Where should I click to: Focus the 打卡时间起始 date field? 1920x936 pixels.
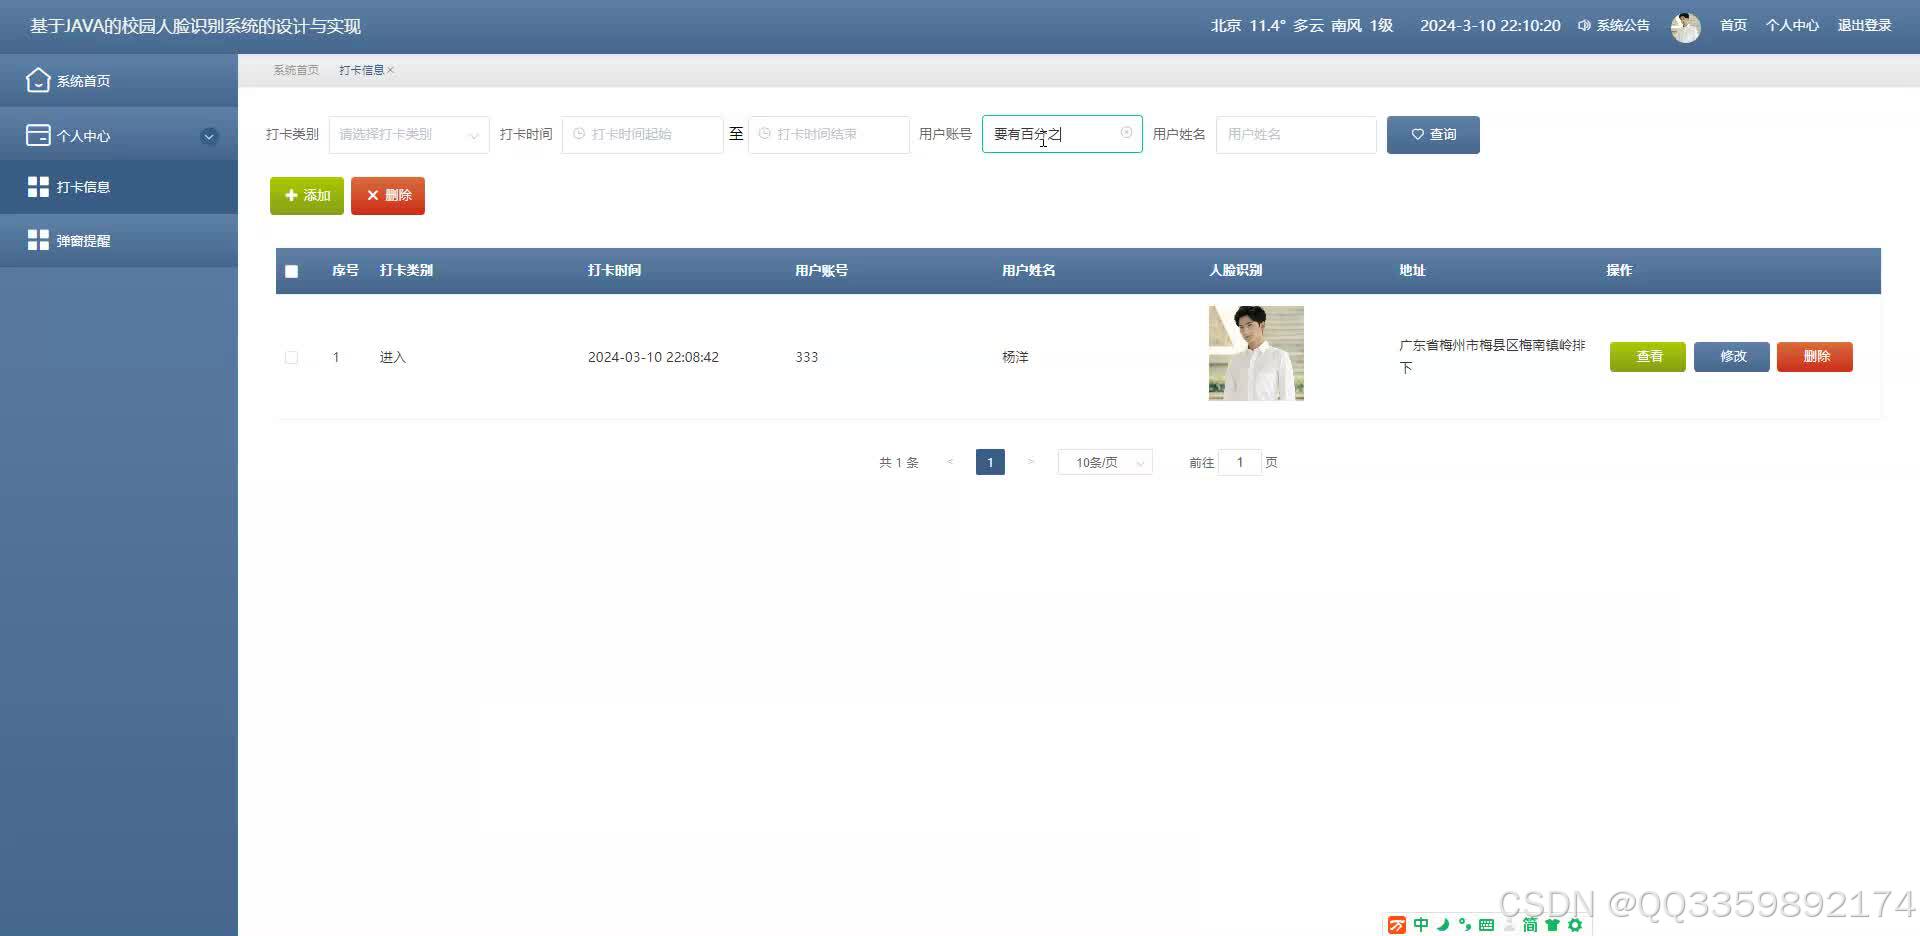pyautogui.click(x=642, y=135)
